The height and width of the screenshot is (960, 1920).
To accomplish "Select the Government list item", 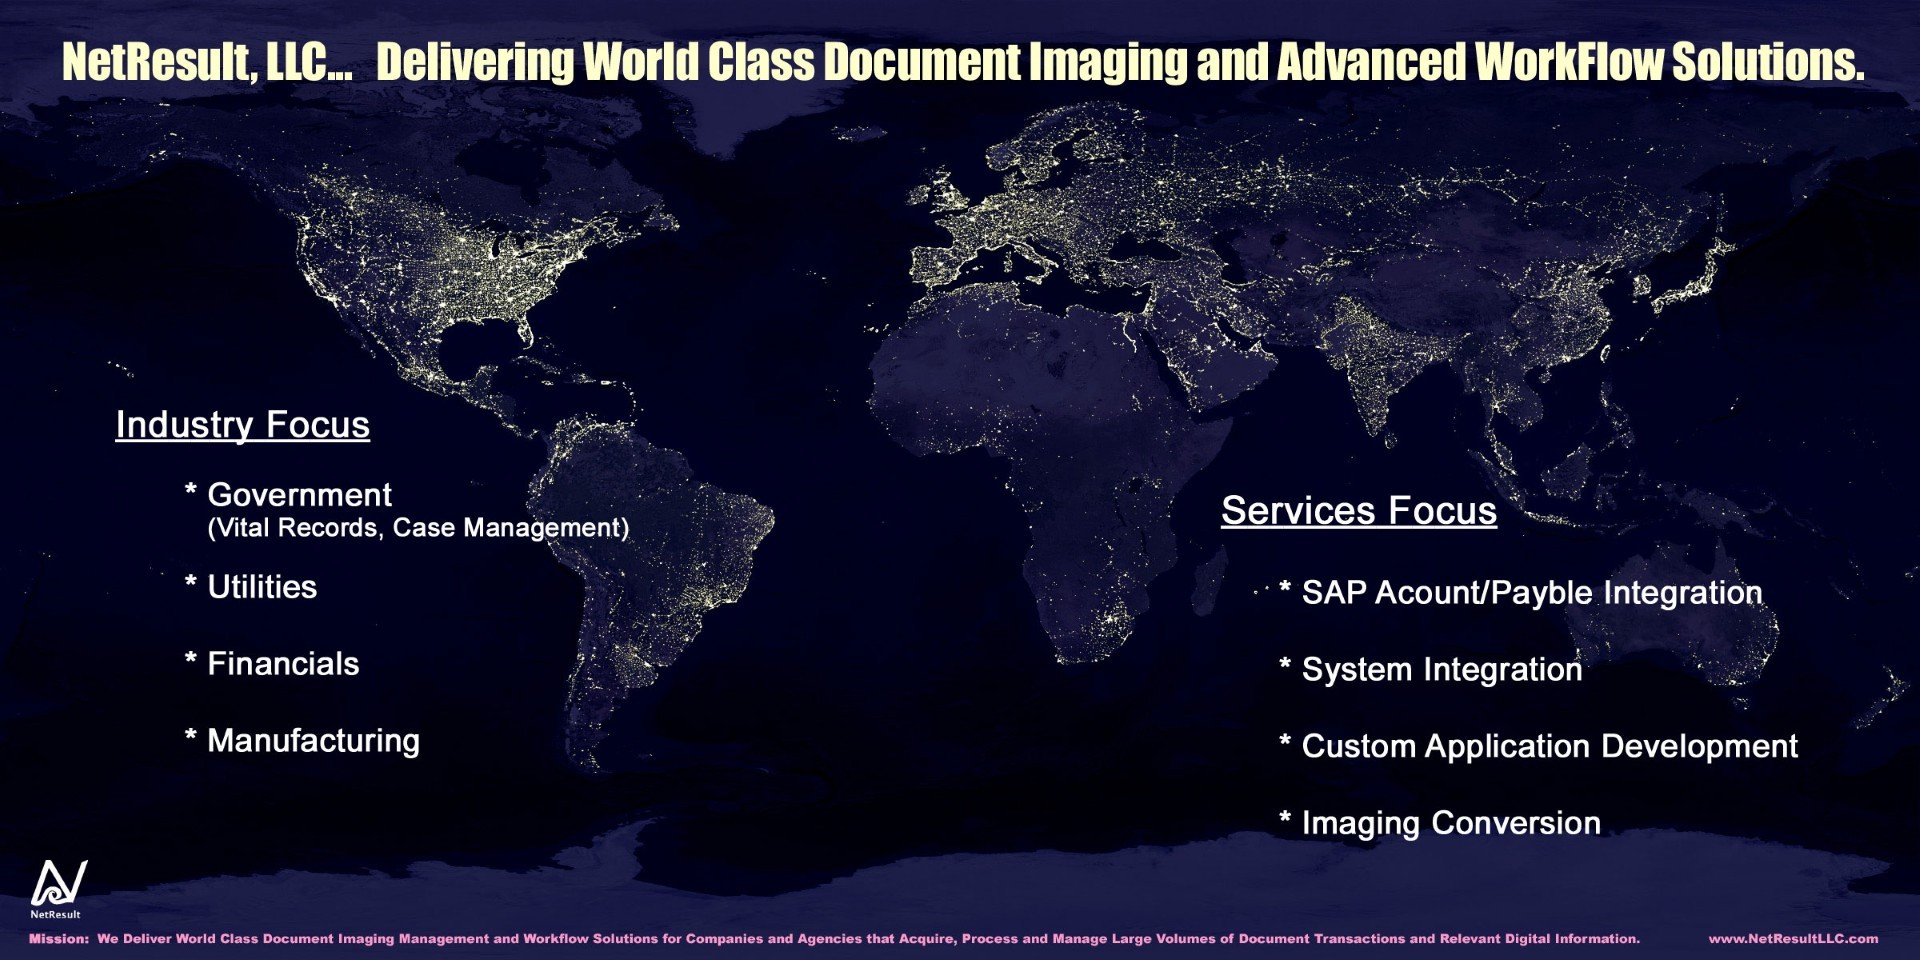I will pyautogui.click(x=299, y=495).
